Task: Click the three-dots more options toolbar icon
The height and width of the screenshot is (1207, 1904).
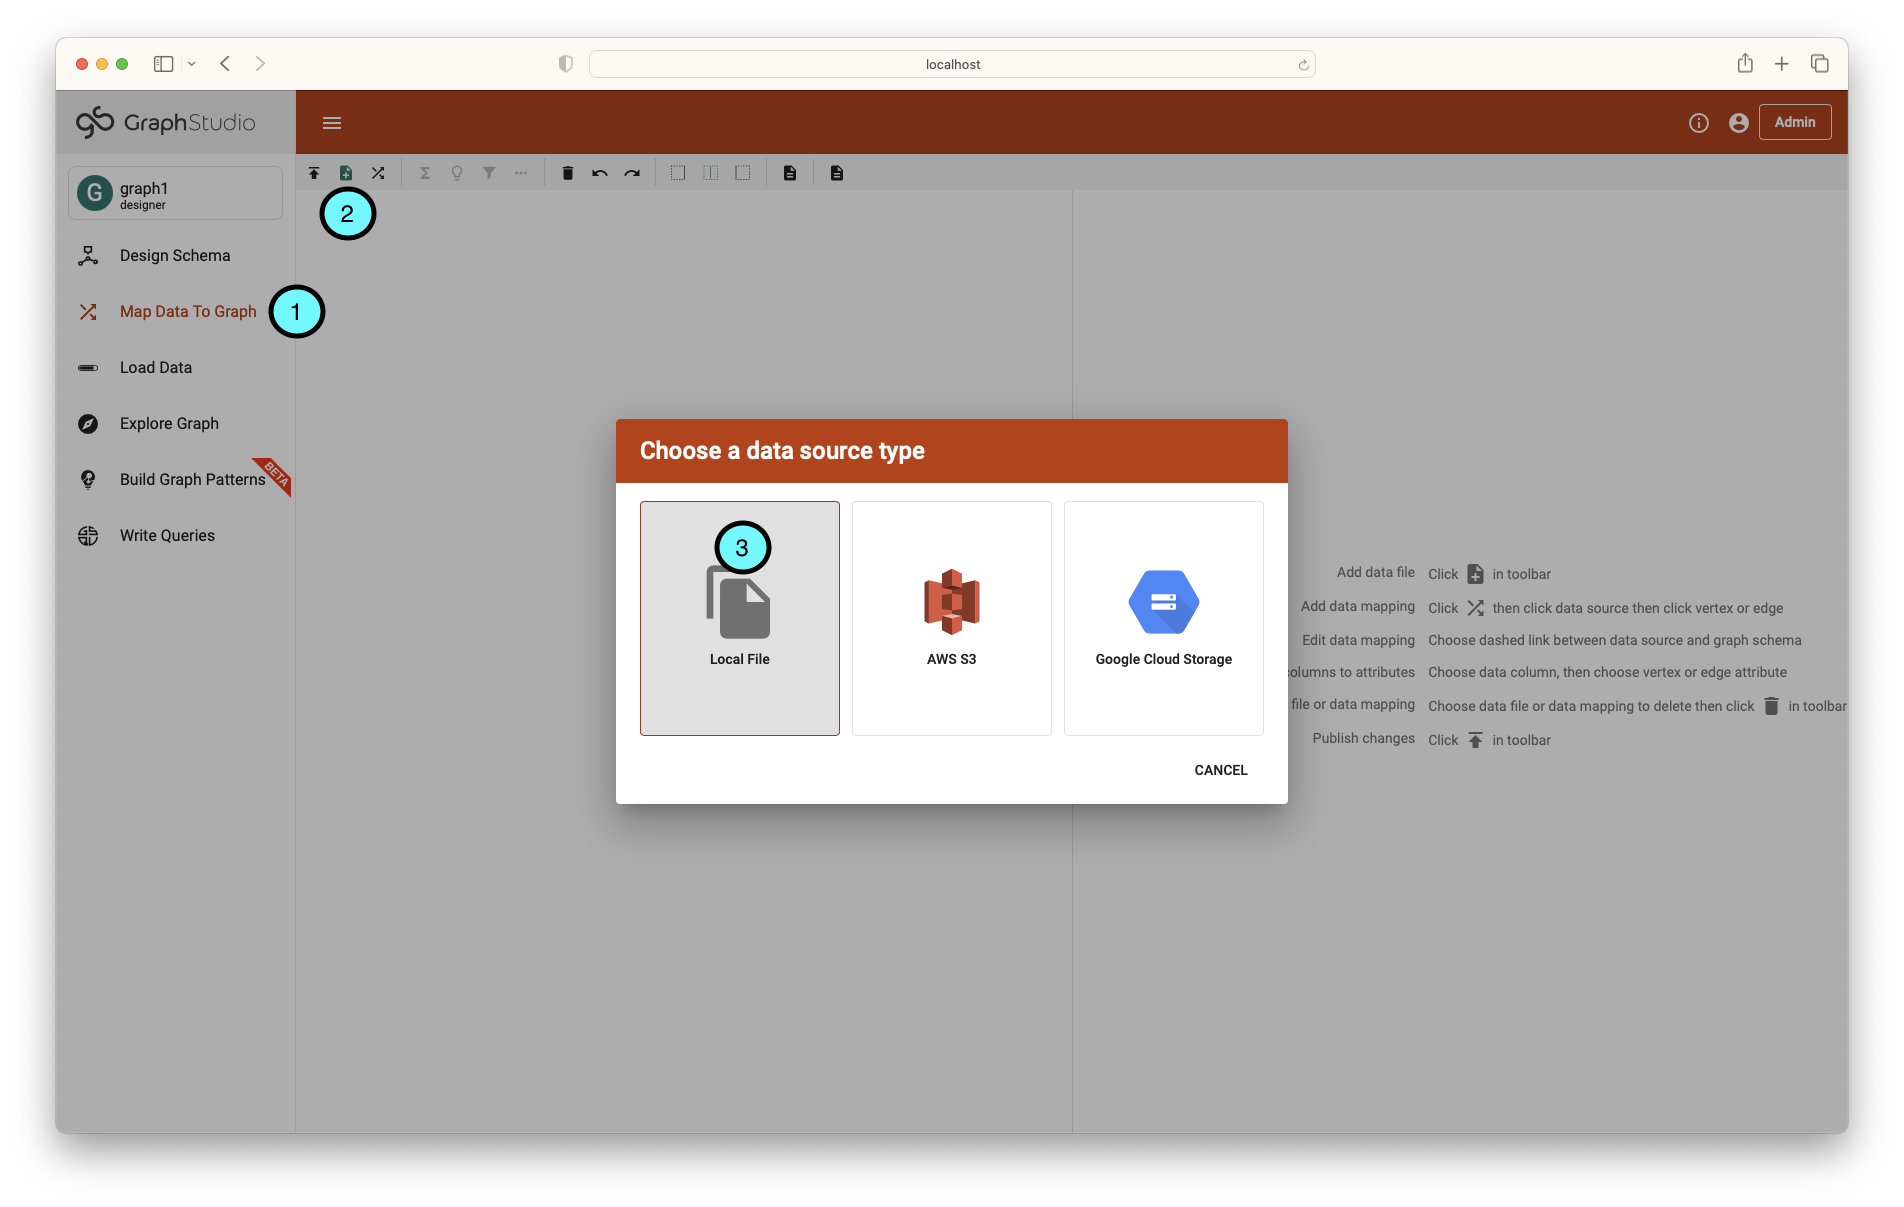Action: coord(521,173)
